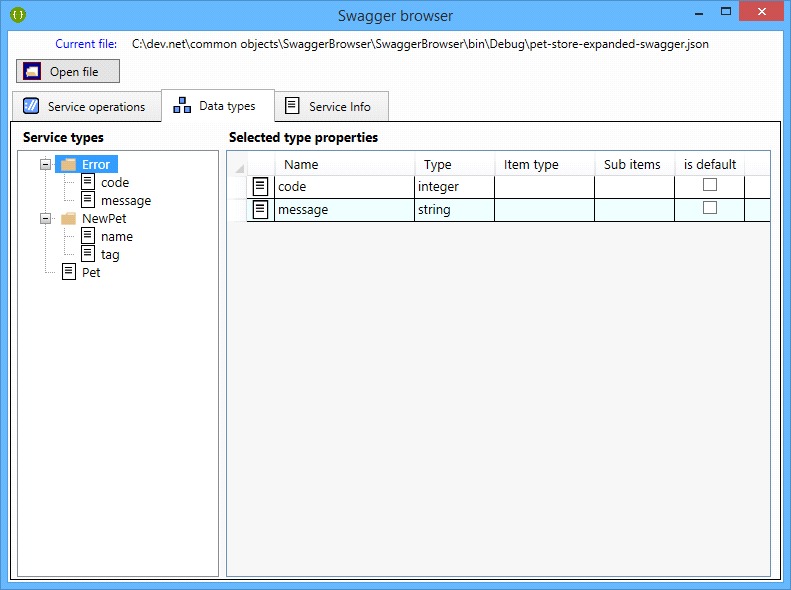Collapse the Error tree node
The width and height of the screenshot is (791, 590).
pos(45,164)
